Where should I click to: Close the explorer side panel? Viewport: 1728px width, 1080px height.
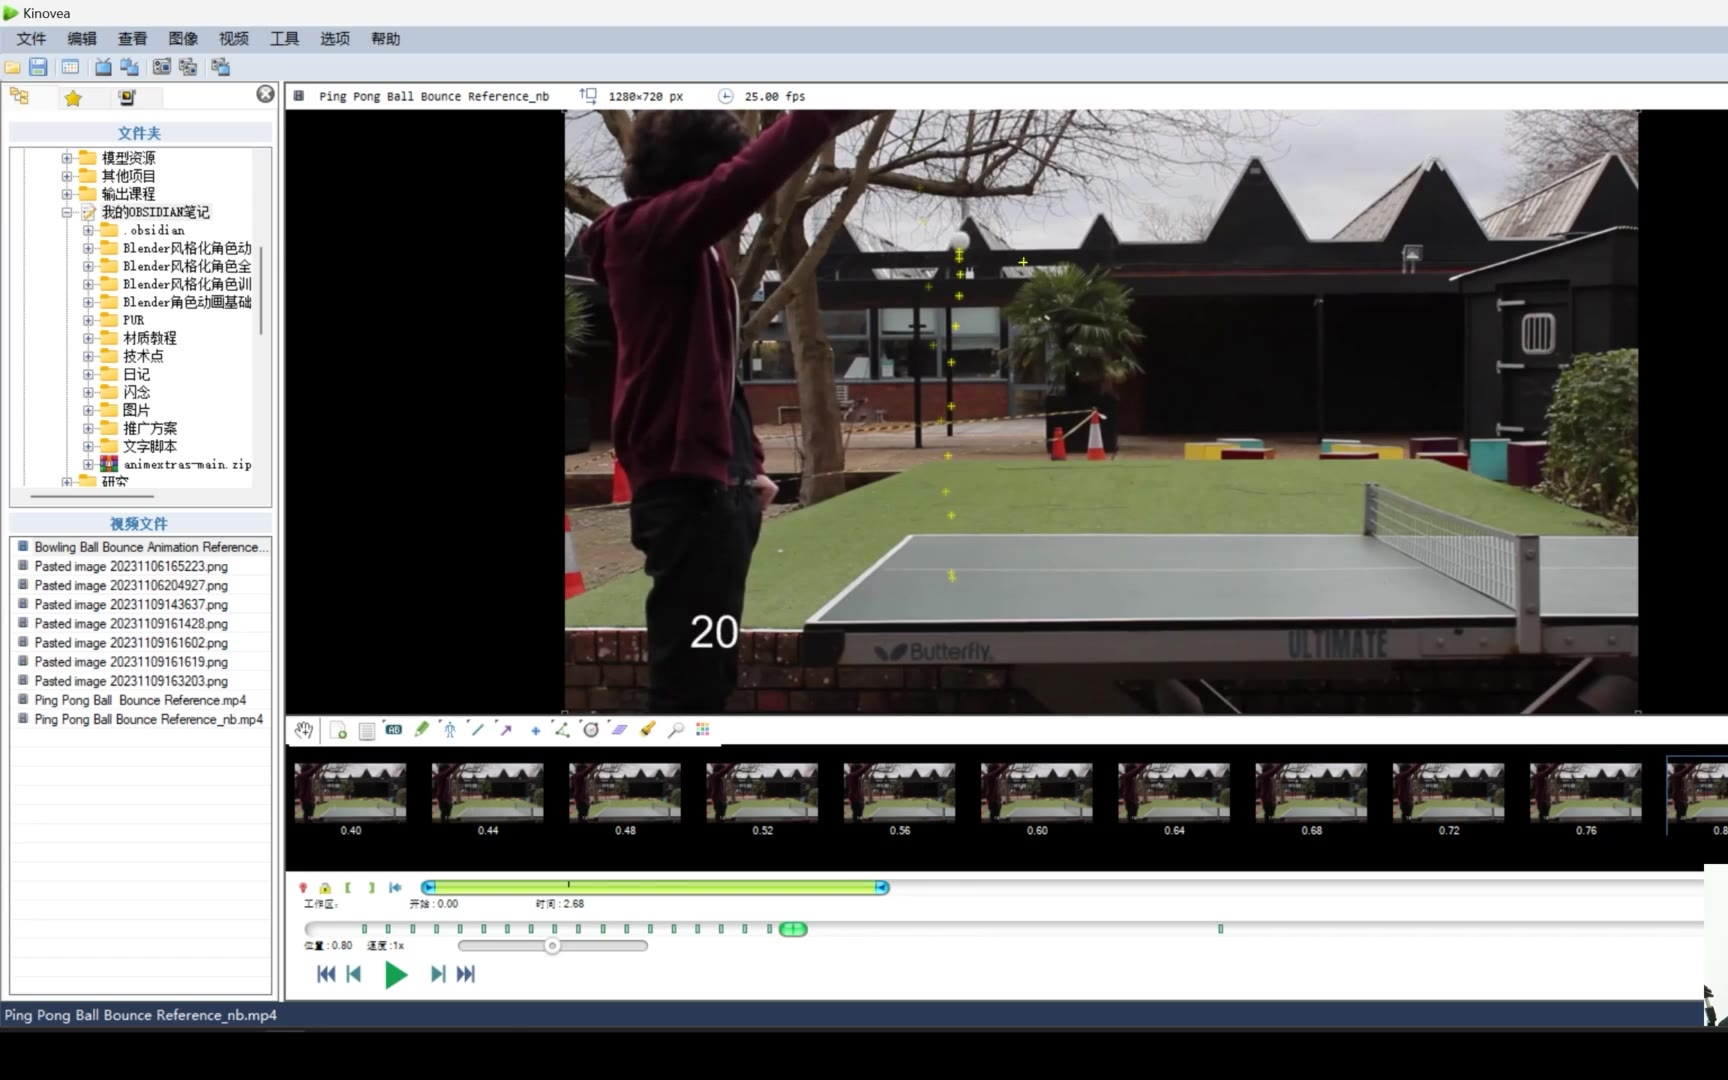click(265, 93)
